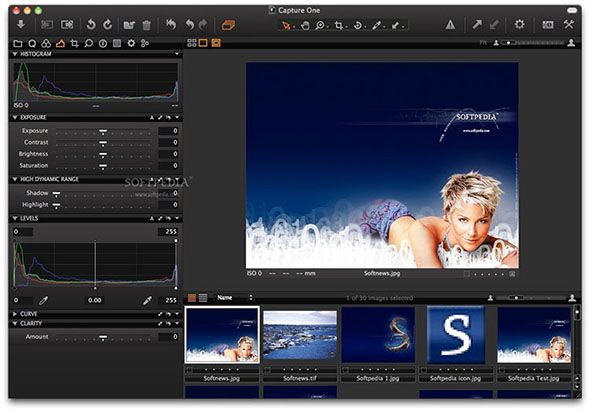This screenshot has width=590, height=411.
Task: Click the Import images down-arrow icon
Action: coord(21,25)
